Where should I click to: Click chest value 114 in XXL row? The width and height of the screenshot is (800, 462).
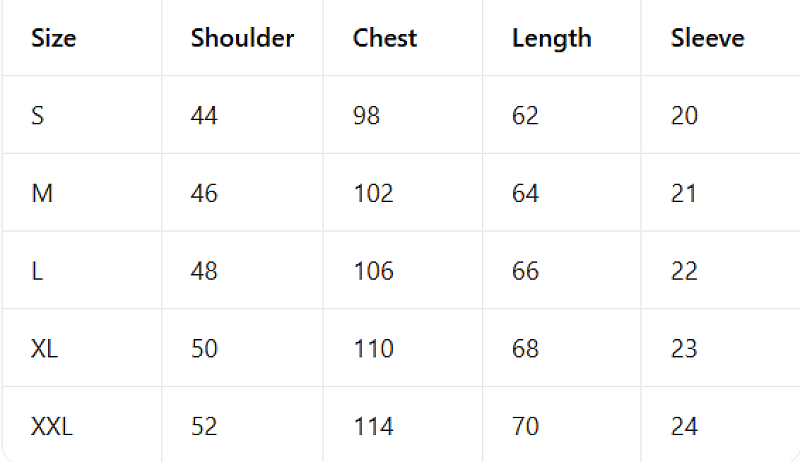click(373, 427)
